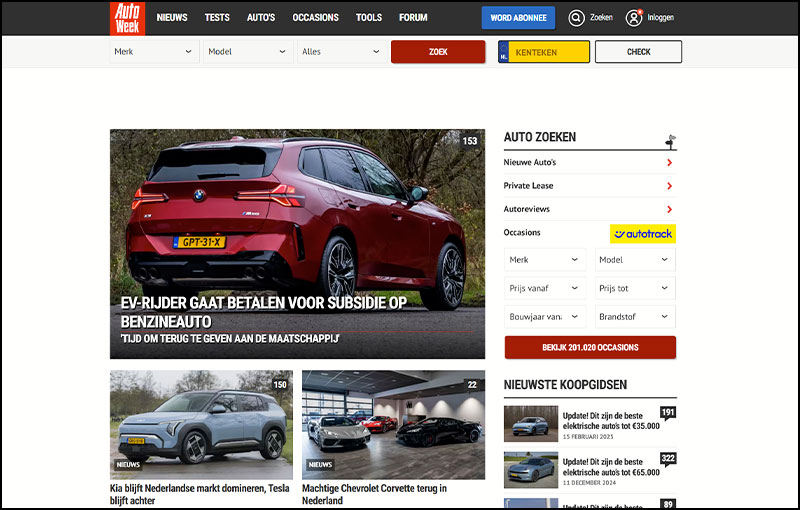800x510 pixels.
Task: Click the red arrow next to Nieuwe Auto's
Action: (669, 163)
